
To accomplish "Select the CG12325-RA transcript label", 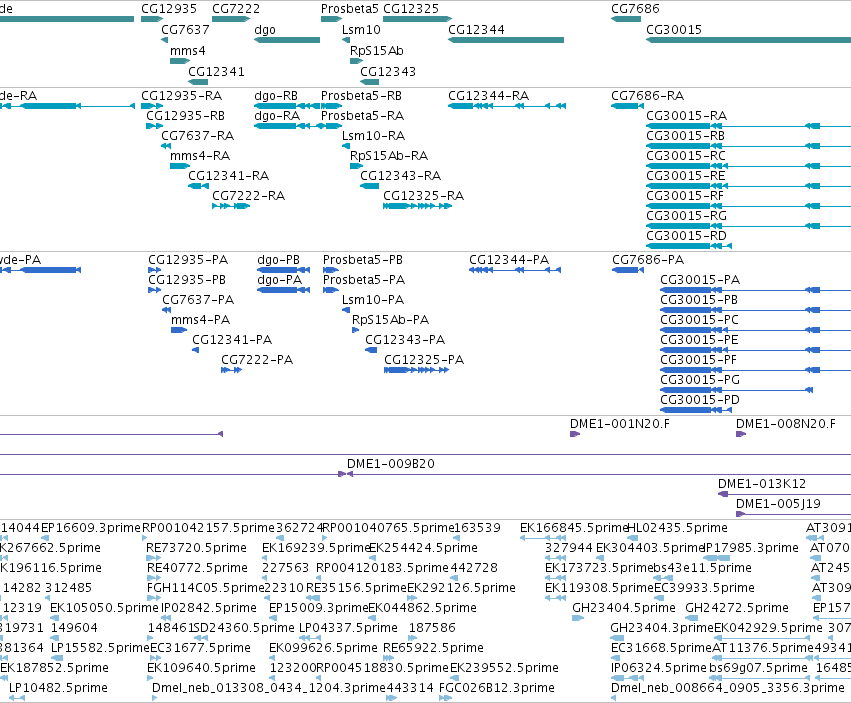I will tap(423, 197).
